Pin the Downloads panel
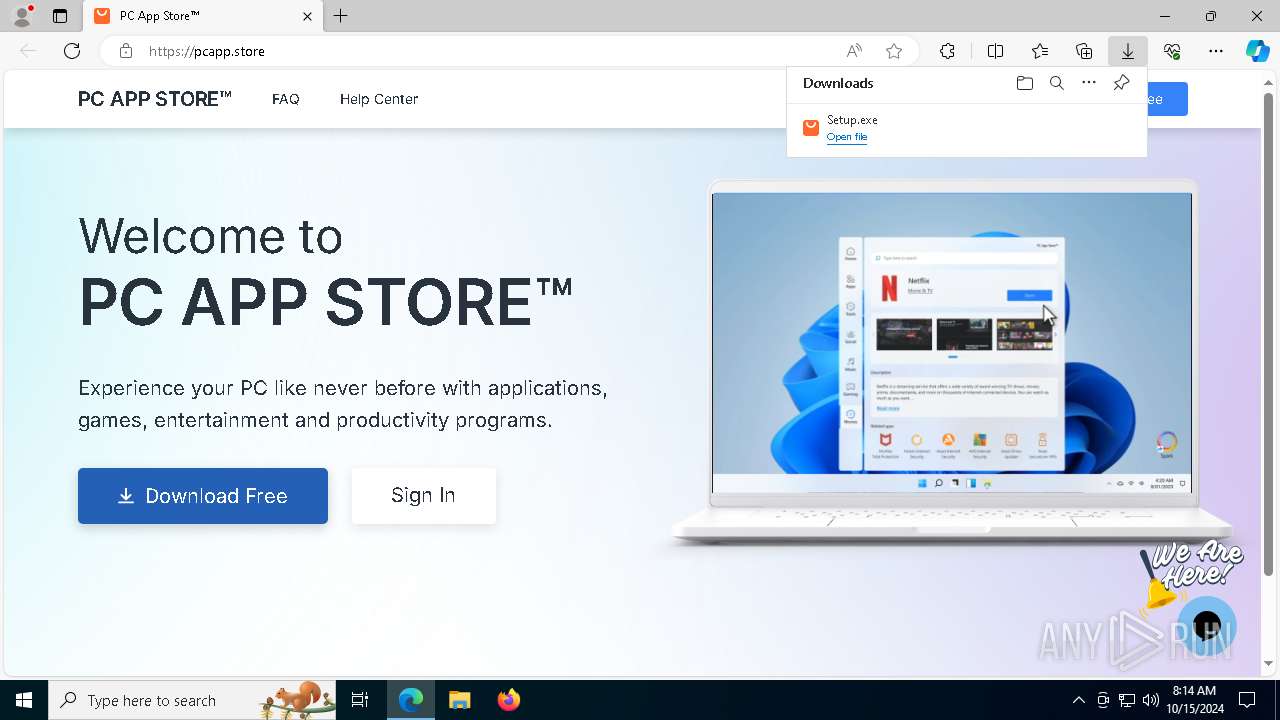Image resolution: width=1280 pixels, height=720 pixels. pyautogui.click(x=1121, y=83)
